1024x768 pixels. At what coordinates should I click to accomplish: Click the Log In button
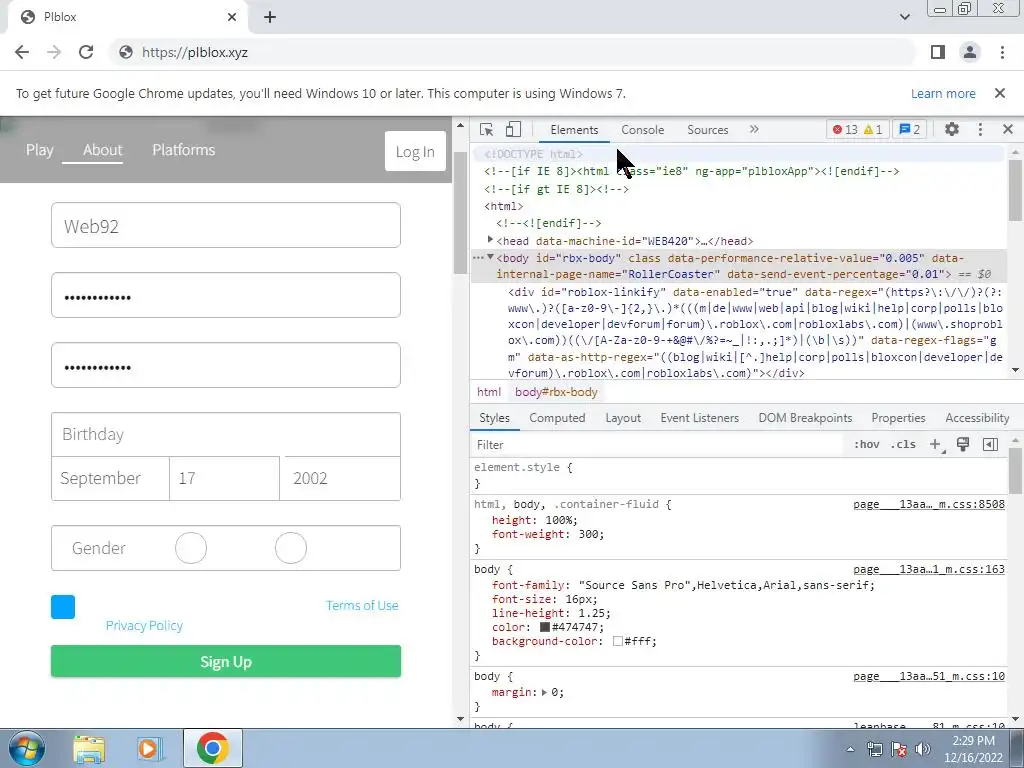point(415,152)
